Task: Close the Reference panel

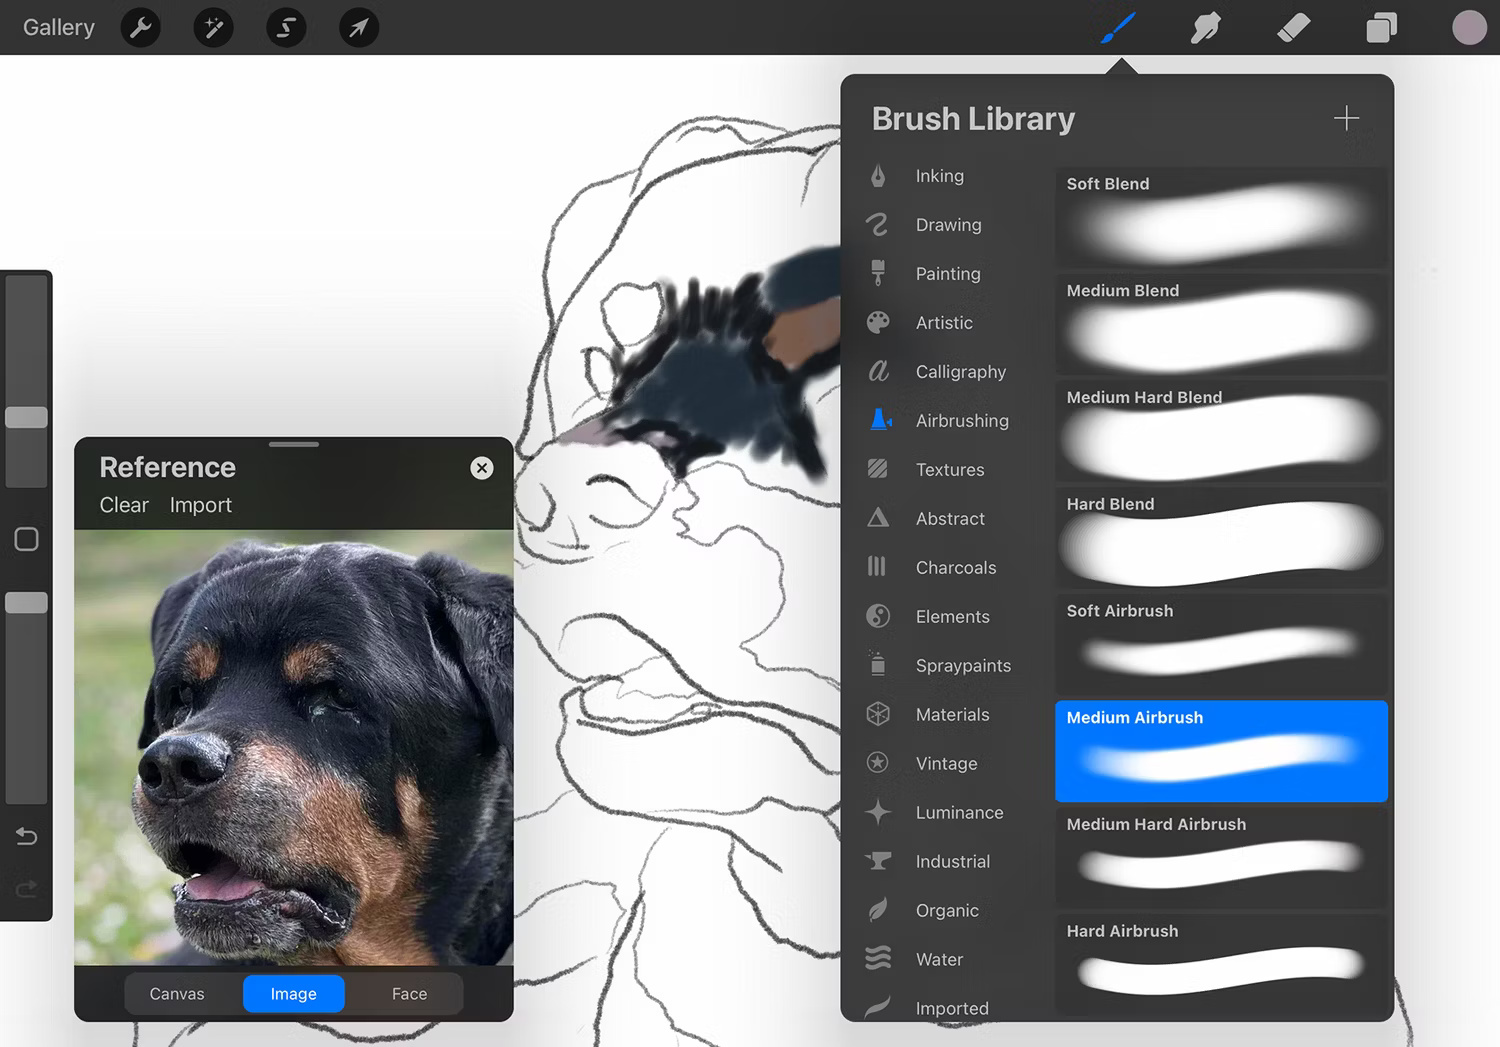Action: pos(481,467)
